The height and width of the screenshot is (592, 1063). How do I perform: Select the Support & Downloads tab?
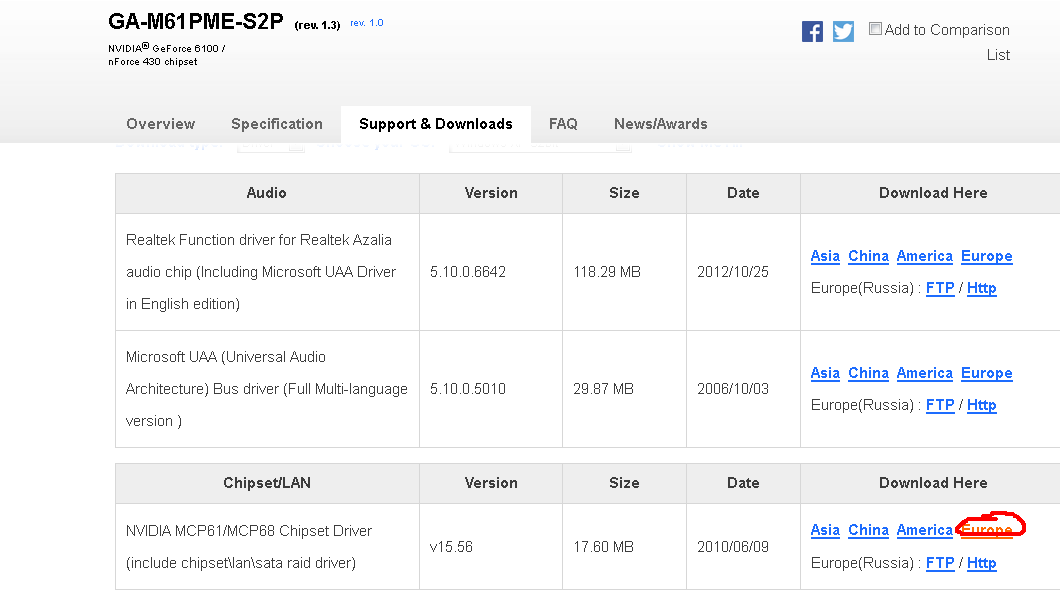[435, 124]
